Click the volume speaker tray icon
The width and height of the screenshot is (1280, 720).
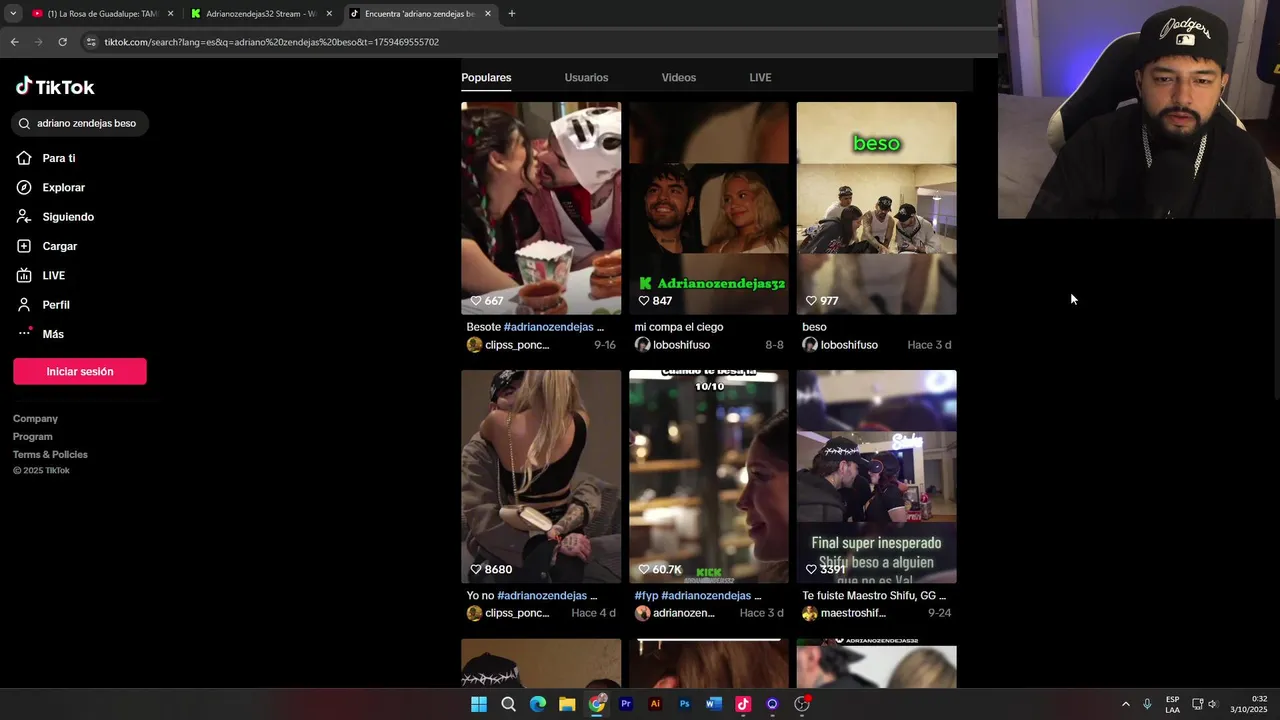point(1213,704)
